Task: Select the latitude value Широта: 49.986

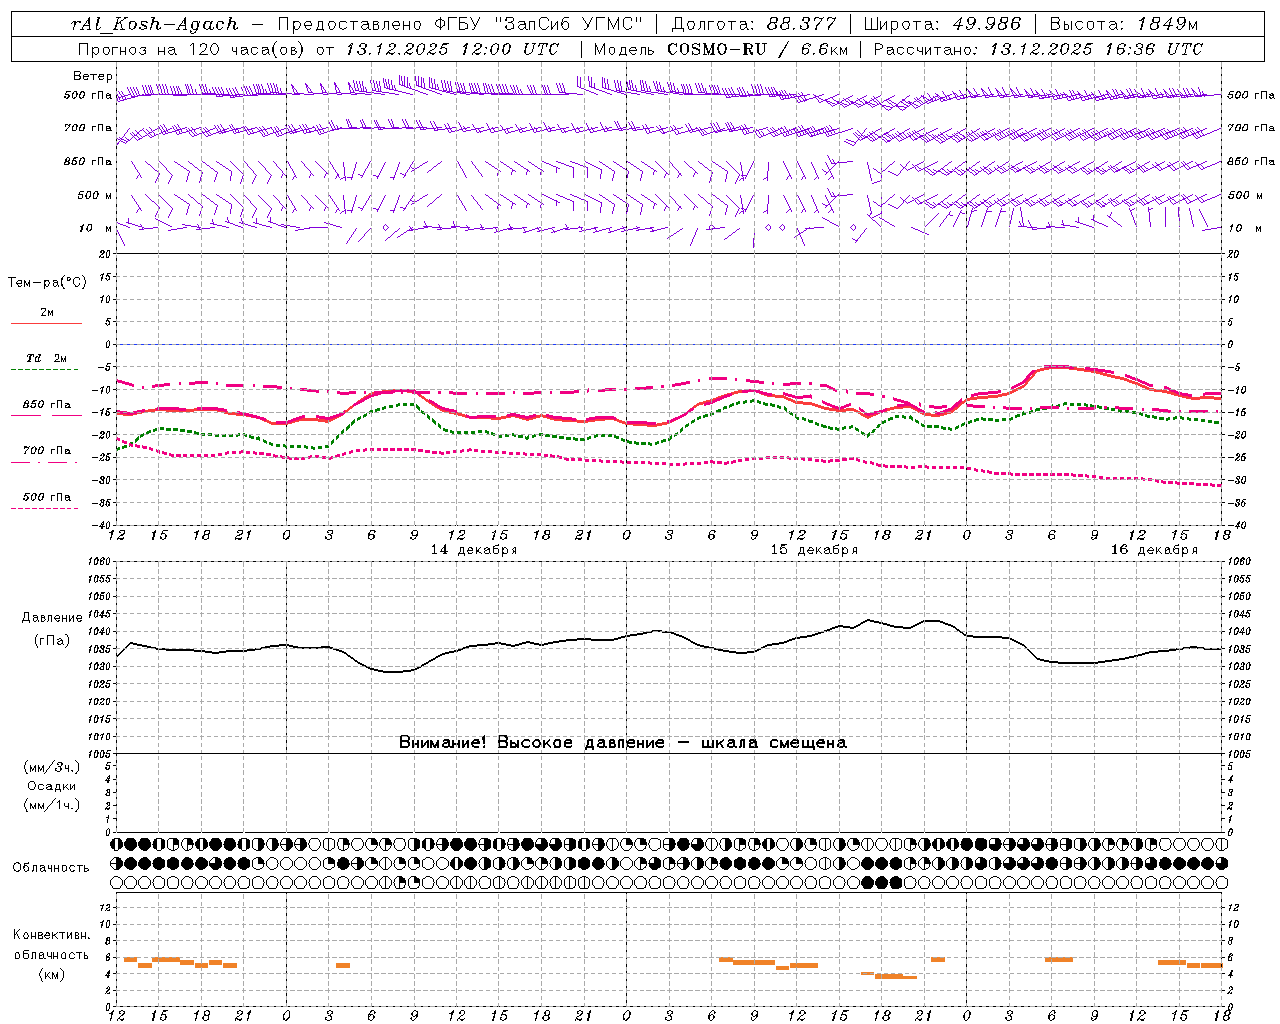Action: tap(942, 24)
